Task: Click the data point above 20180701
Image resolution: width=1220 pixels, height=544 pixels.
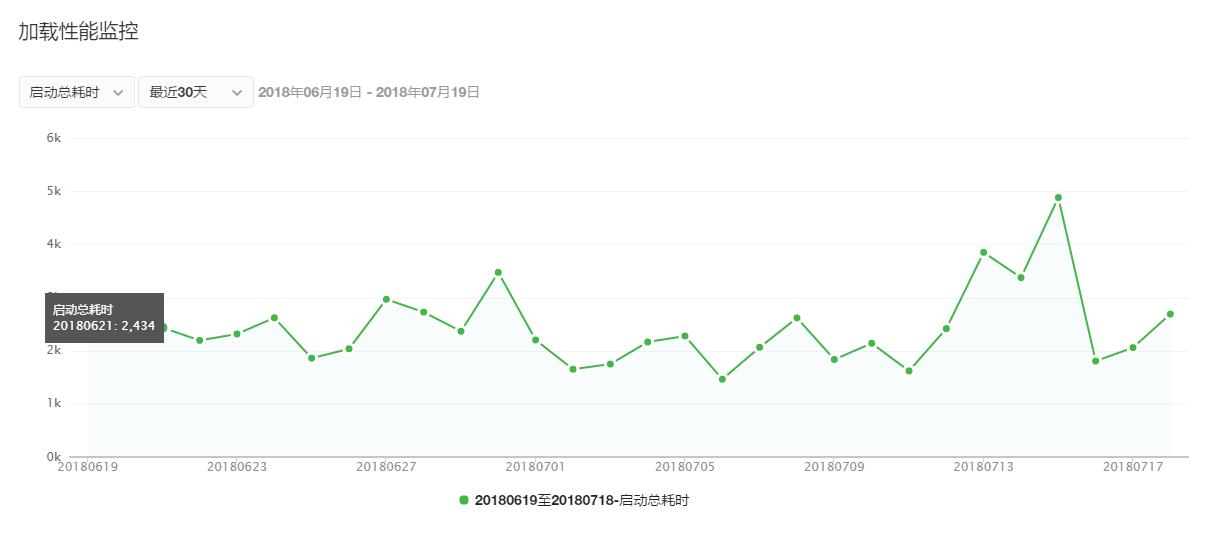Action: (x=536, y=340)
